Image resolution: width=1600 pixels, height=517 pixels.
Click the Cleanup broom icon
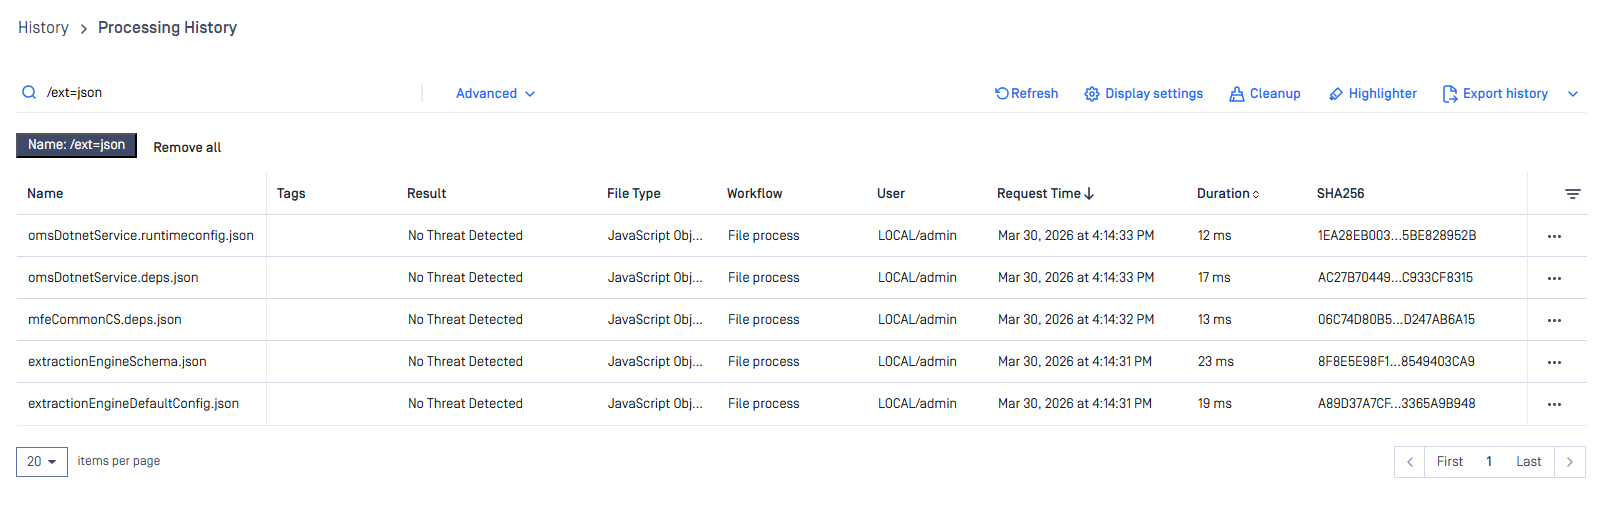(1237, 94)
